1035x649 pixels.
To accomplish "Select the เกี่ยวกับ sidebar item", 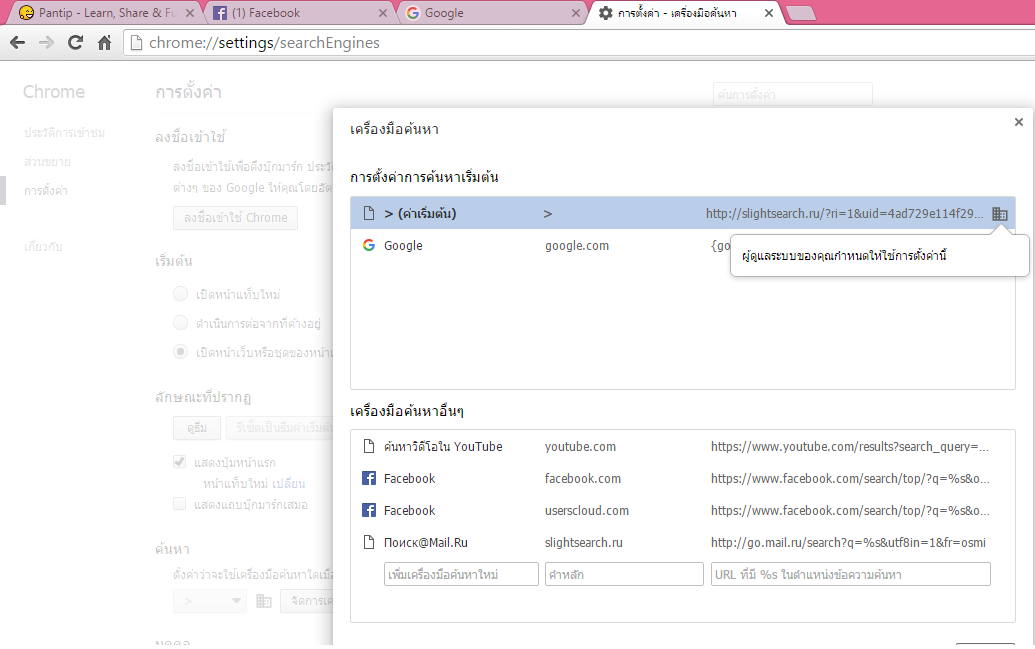I will point(43,247).
